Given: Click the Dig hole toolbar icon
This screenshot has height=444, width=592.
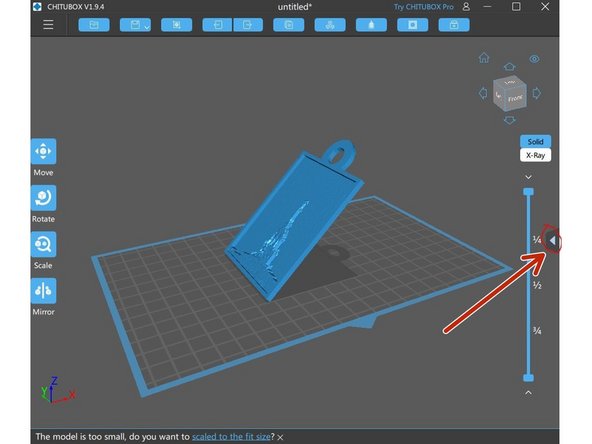Looking at the screenshot, I should coord(413,25).
